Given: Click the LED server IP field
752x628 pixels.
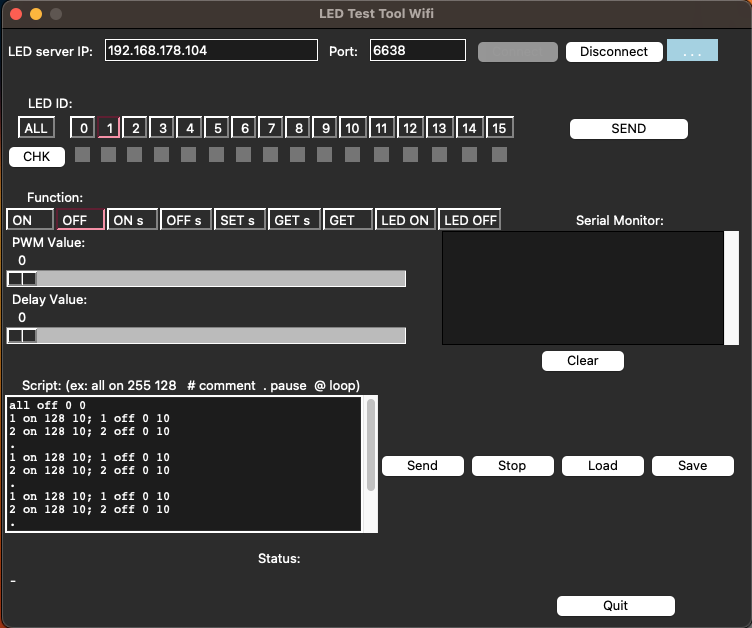Looking at the screenshot, I should (x=210, y=50).
